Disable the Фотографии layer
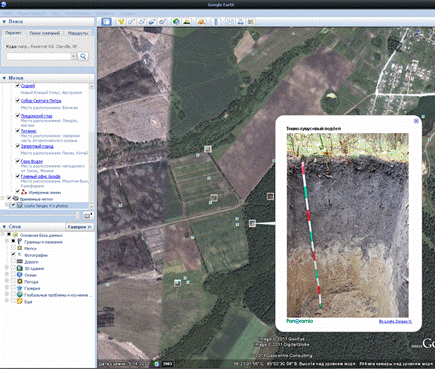 pos(13,255)
